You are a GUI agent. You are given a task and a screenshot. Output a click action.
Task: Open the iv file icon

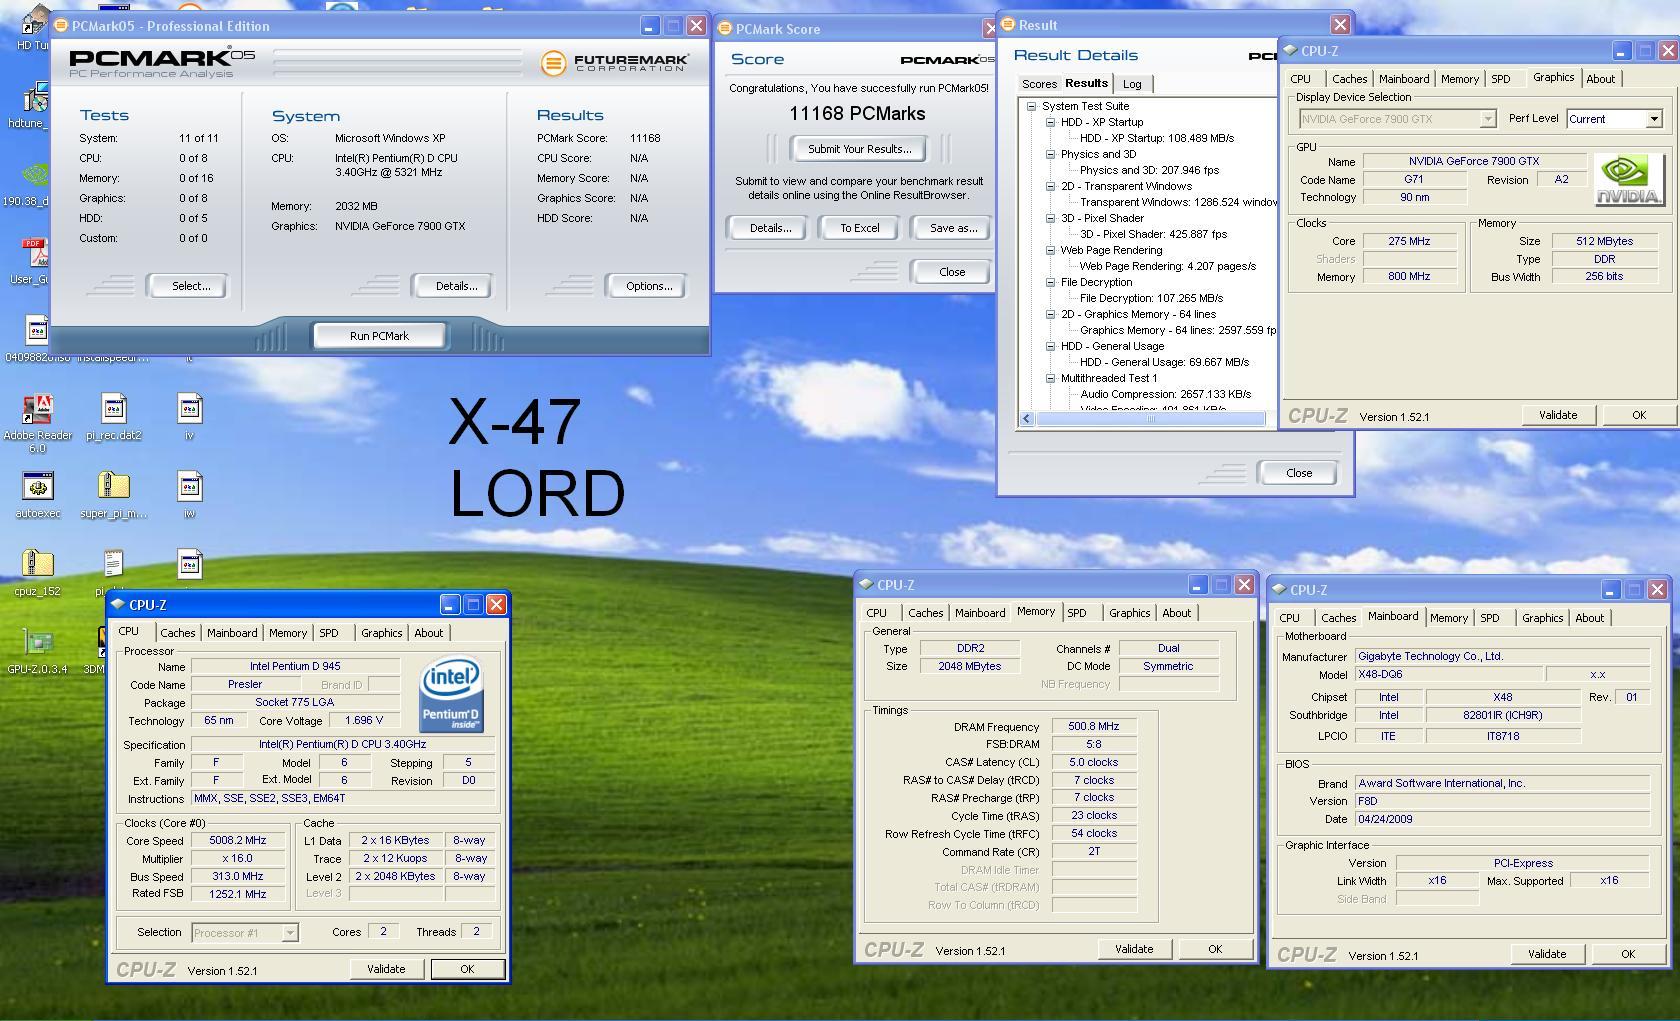190,417
